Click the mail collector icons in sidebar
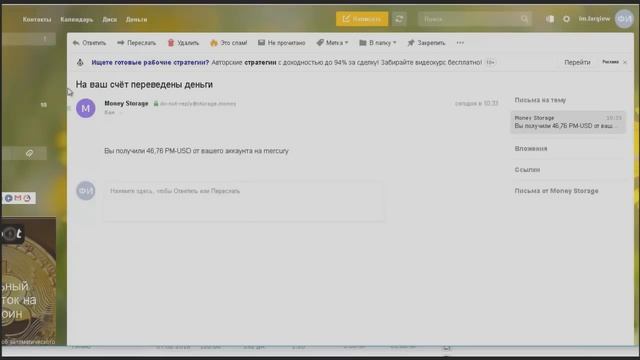The width and height of the screenshot is (640, 360). coord(18,198)
